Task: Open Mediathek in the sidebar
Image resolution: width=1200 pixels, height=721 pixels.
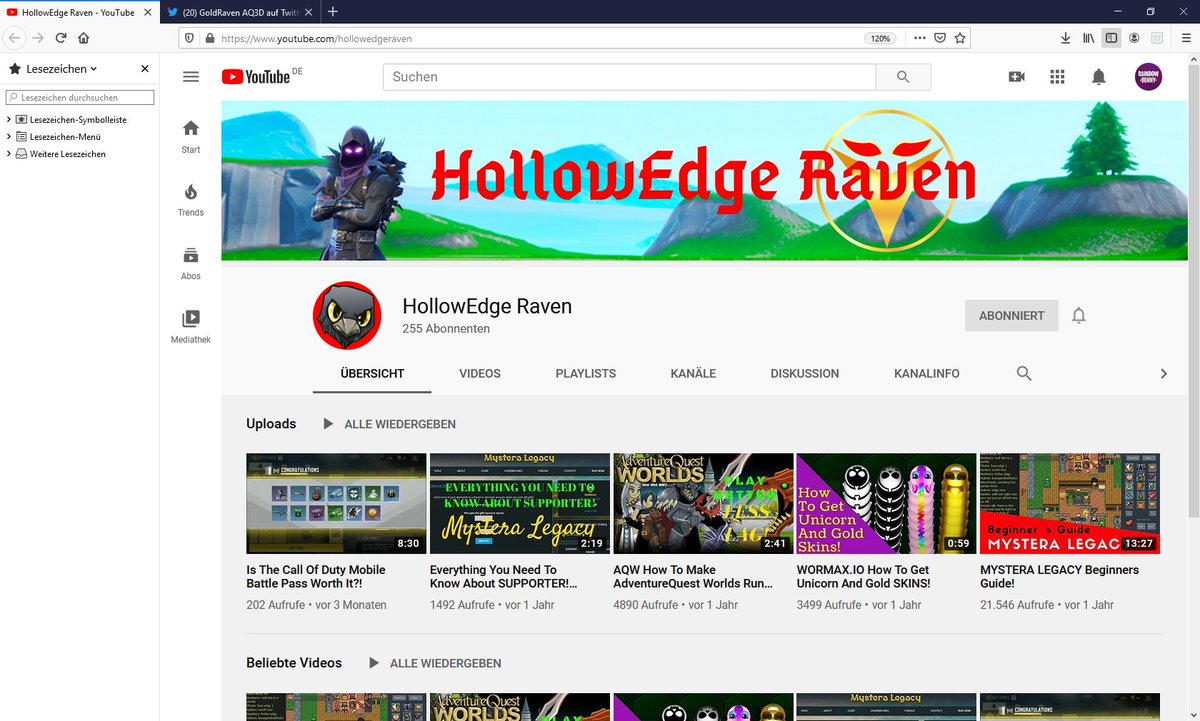Action: pyautogui.click(x=191, y=327)
